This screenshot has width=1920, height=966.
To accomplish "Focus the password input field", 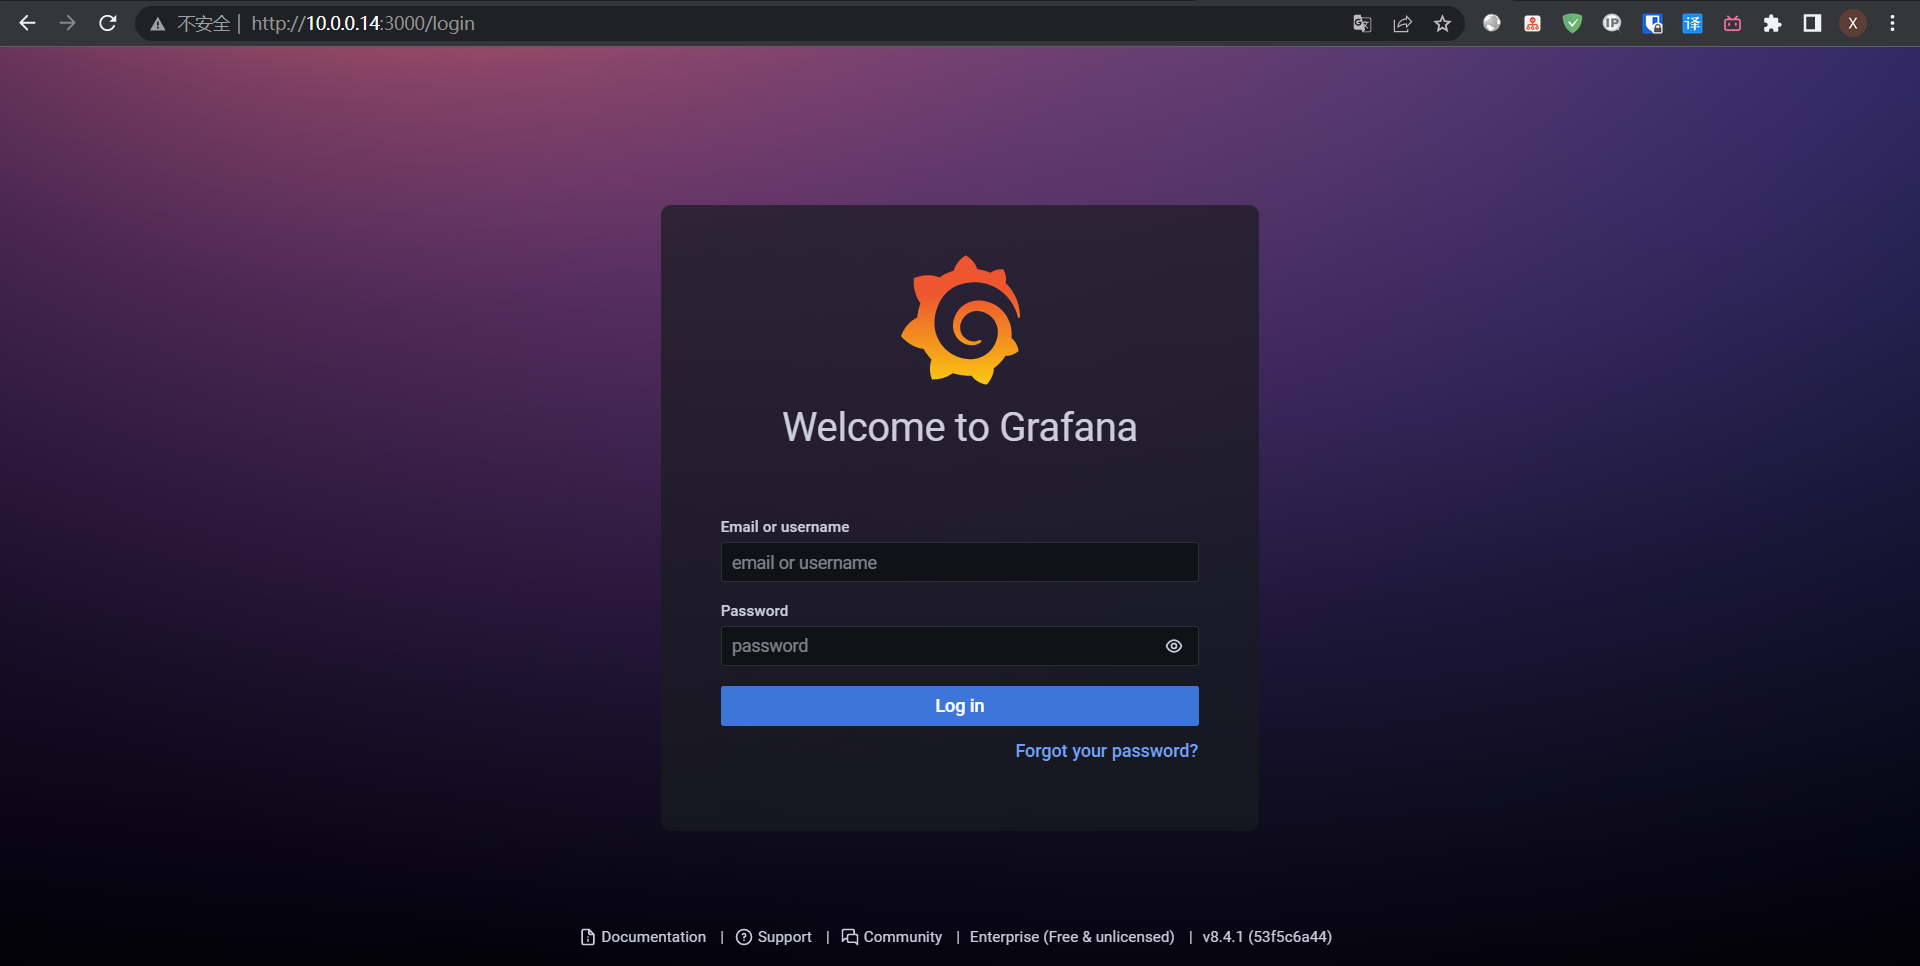I will [960, 646].
